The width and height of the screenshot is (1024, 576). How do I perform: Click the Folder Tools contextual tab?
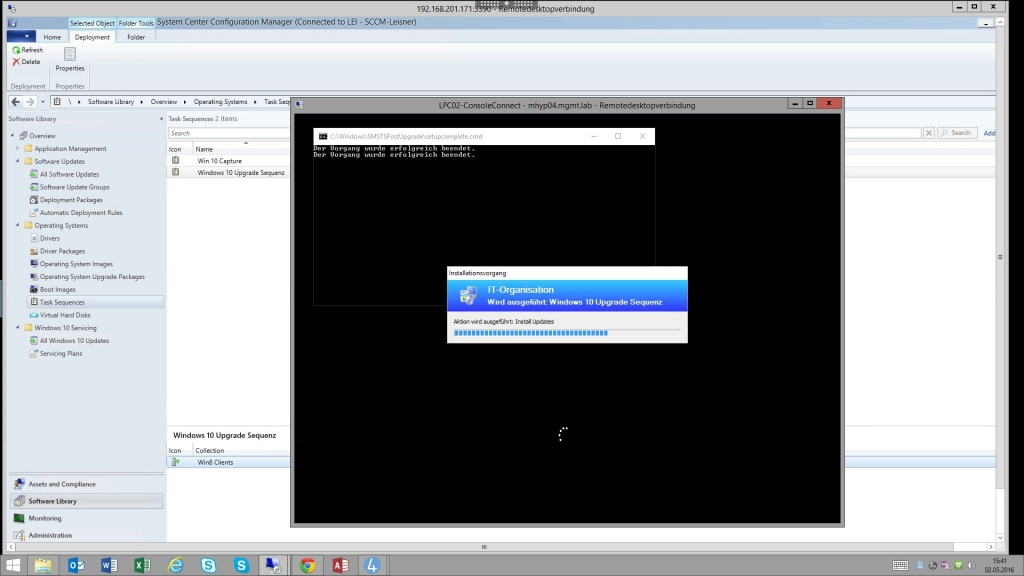point(136,23)
